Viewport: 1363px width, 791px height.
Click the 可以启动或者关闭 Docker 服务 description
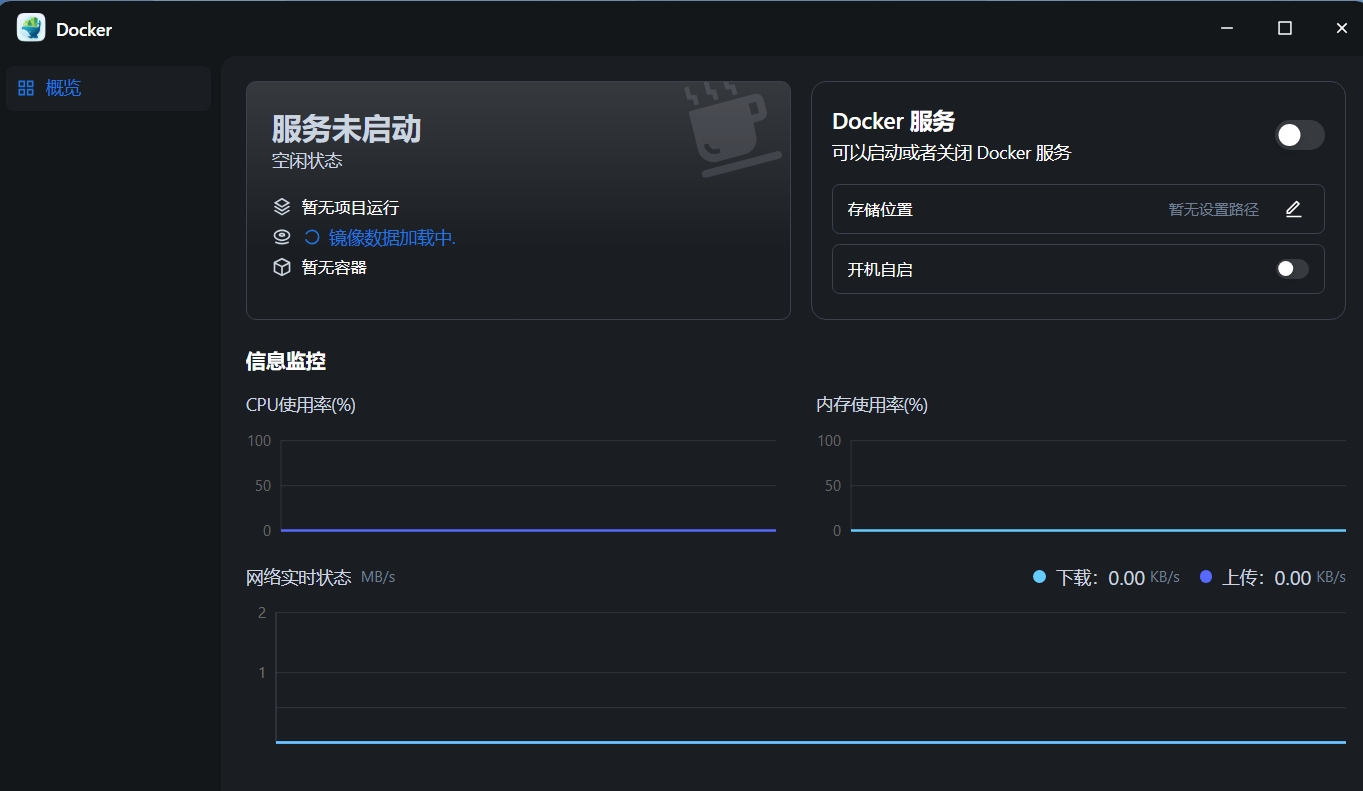click(x=951, y=153)
